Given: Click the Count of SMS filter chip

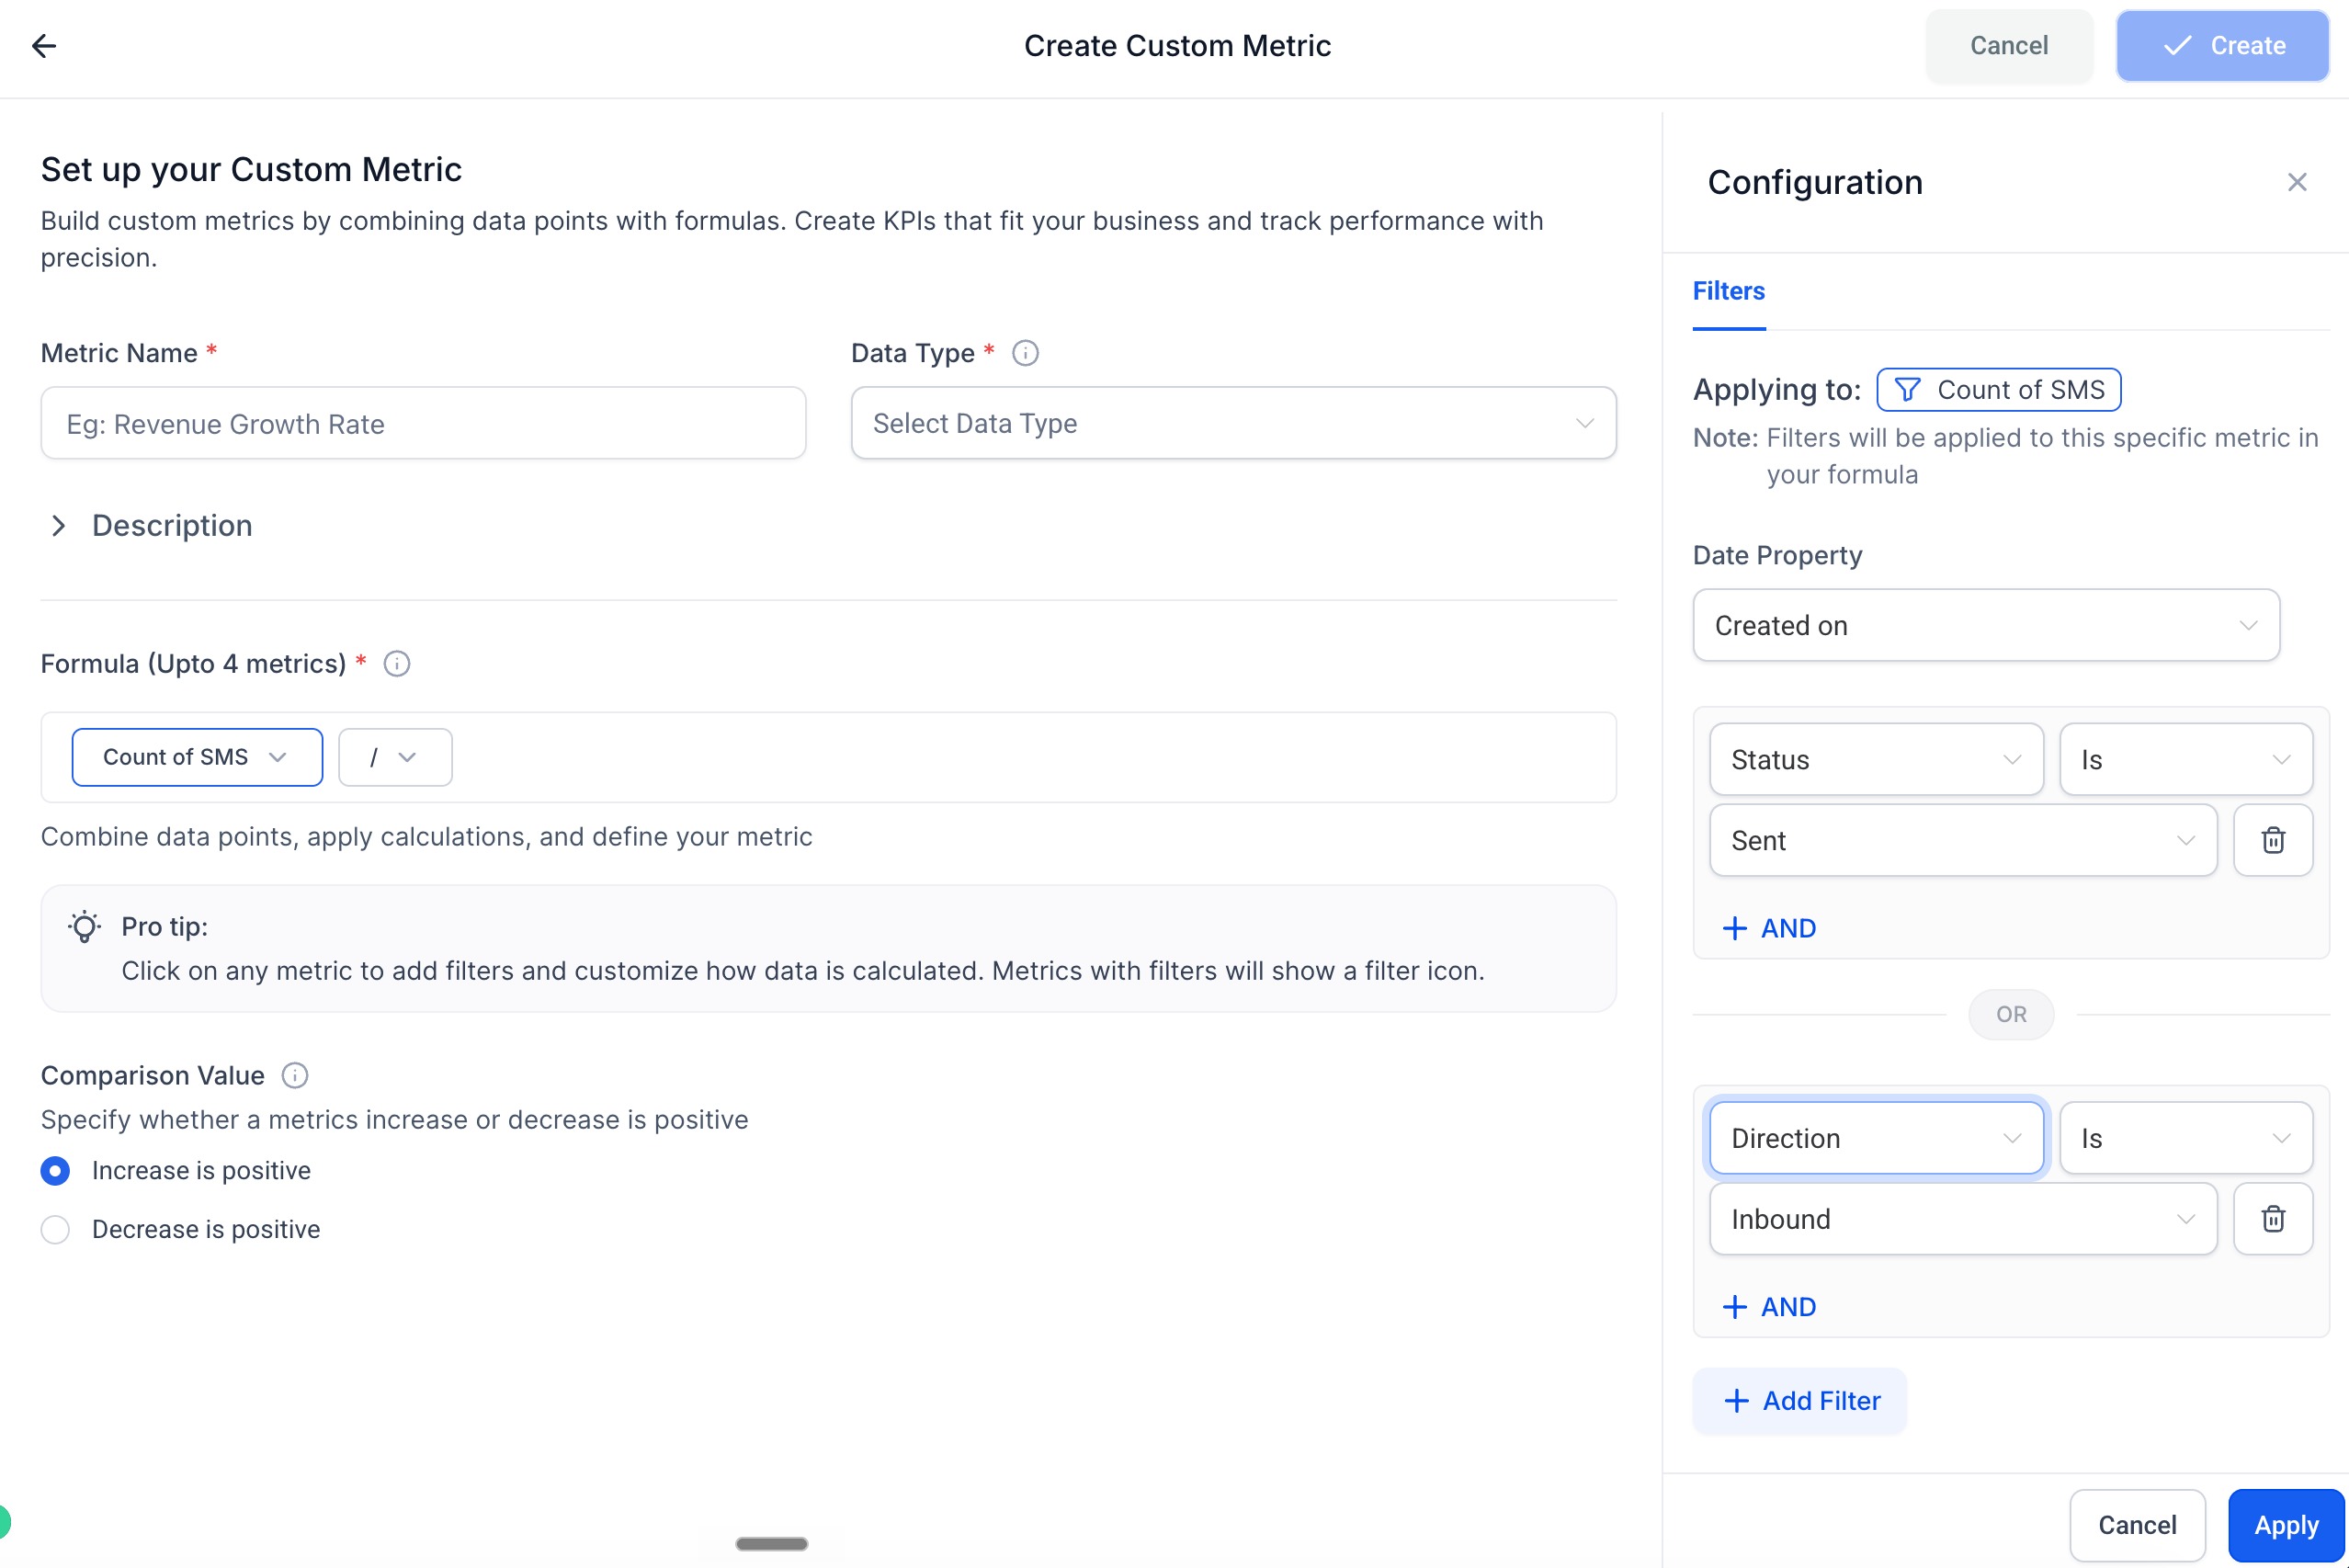Looking at the screenshot, I should coord(1998,390).
